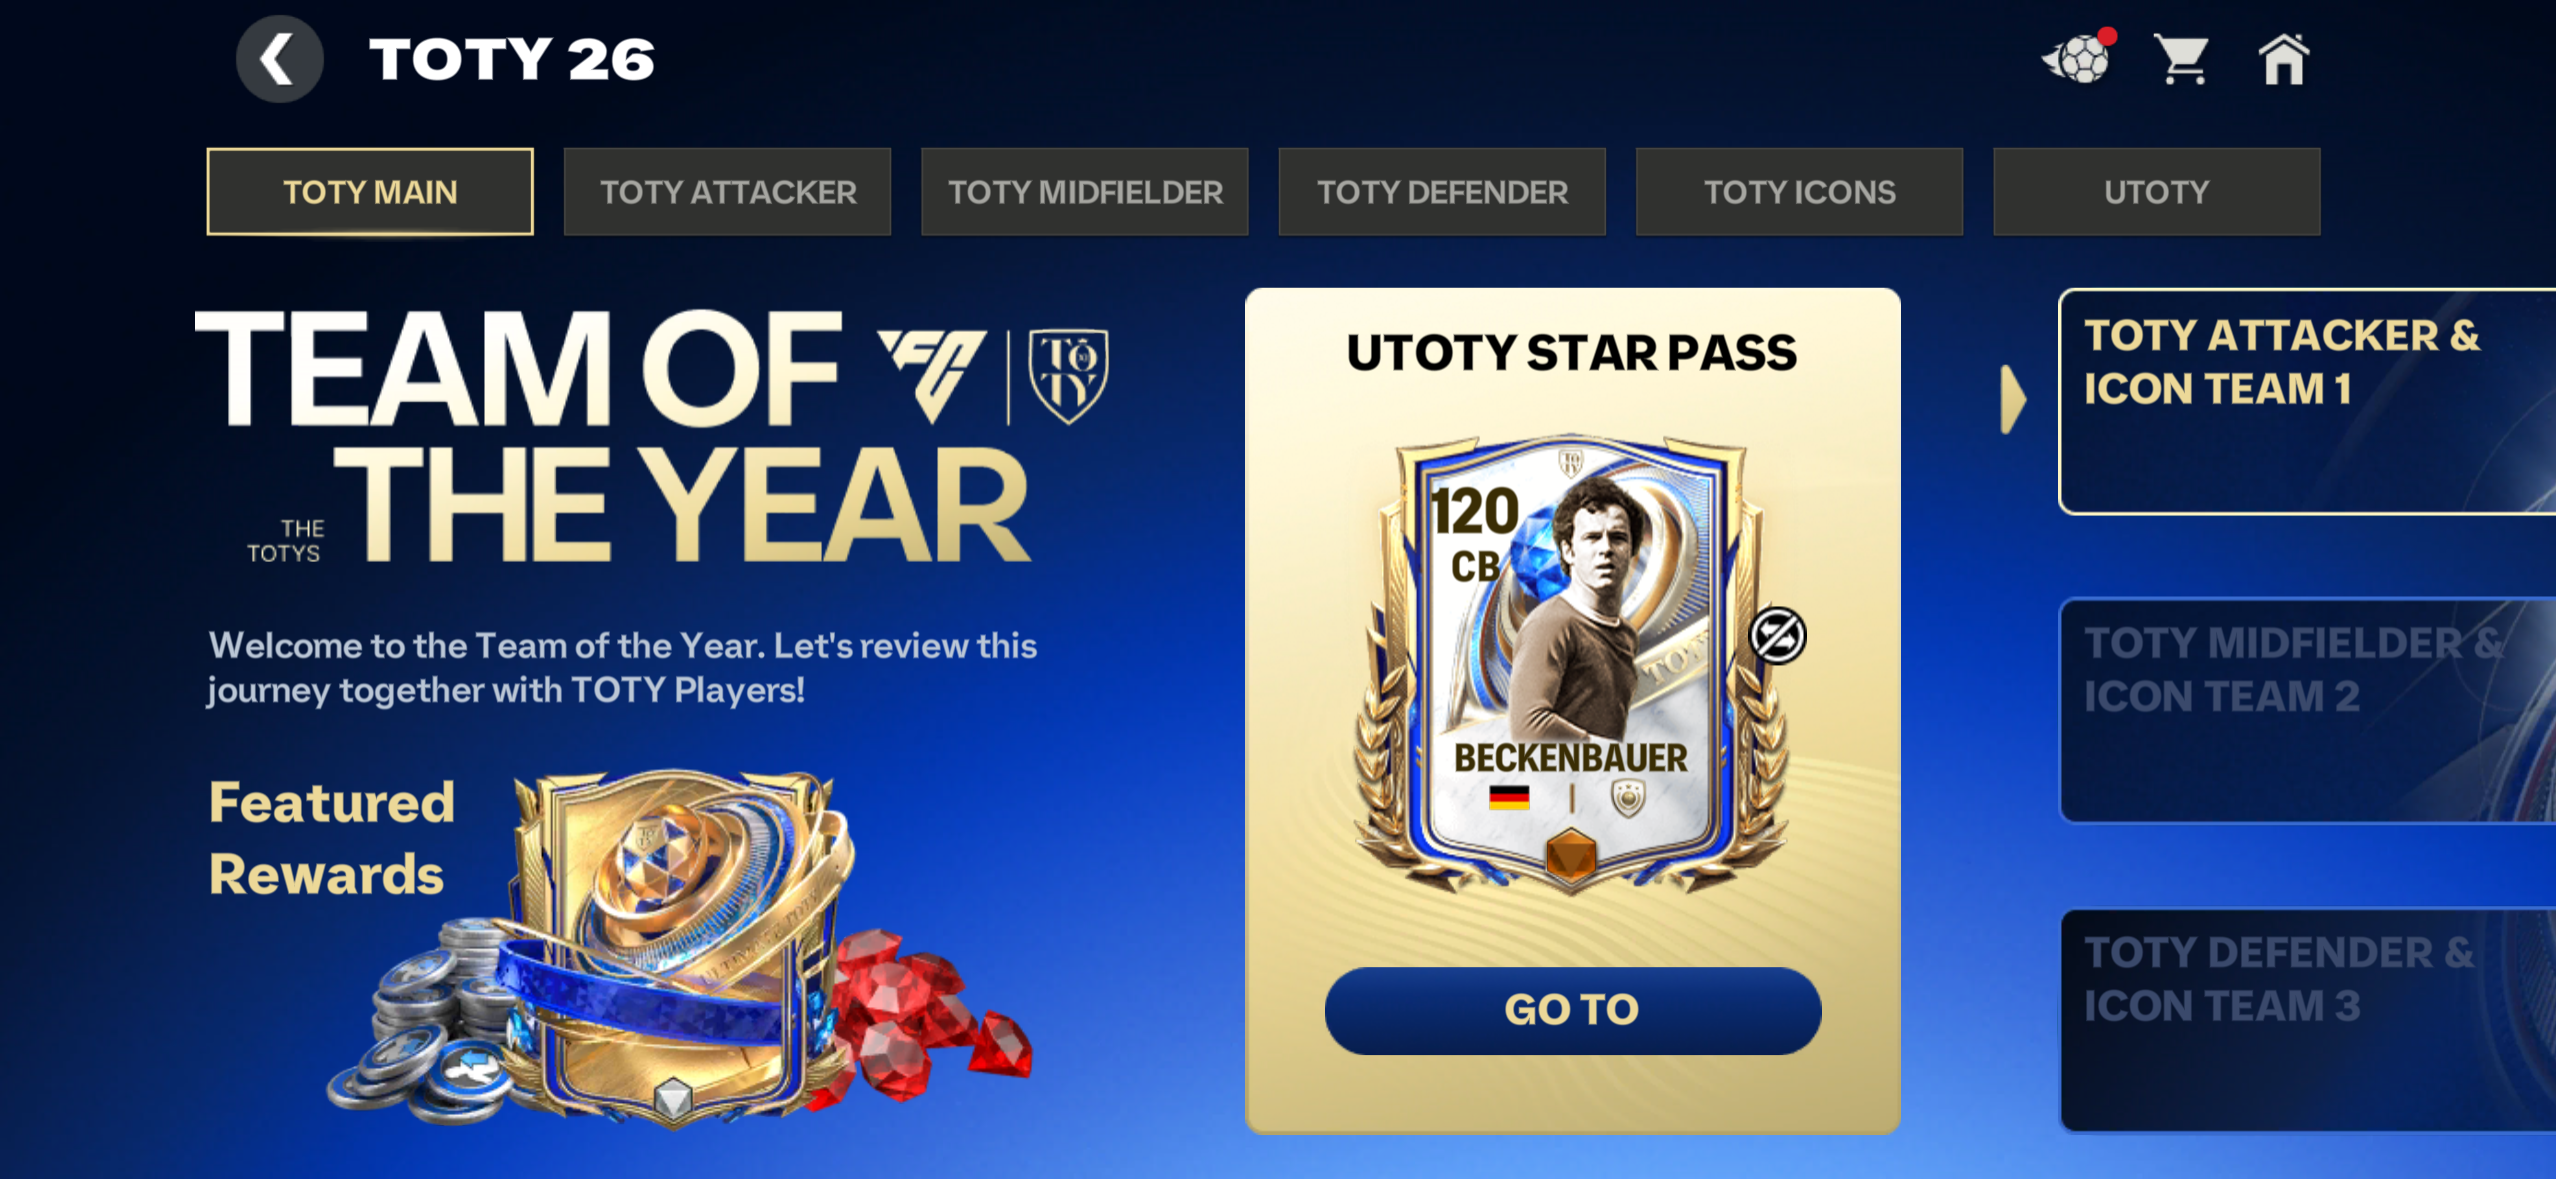The height and width of the screenshot is (1179, 2556).
Task: Tap the EA FC logo
Action: coord(932,376)
